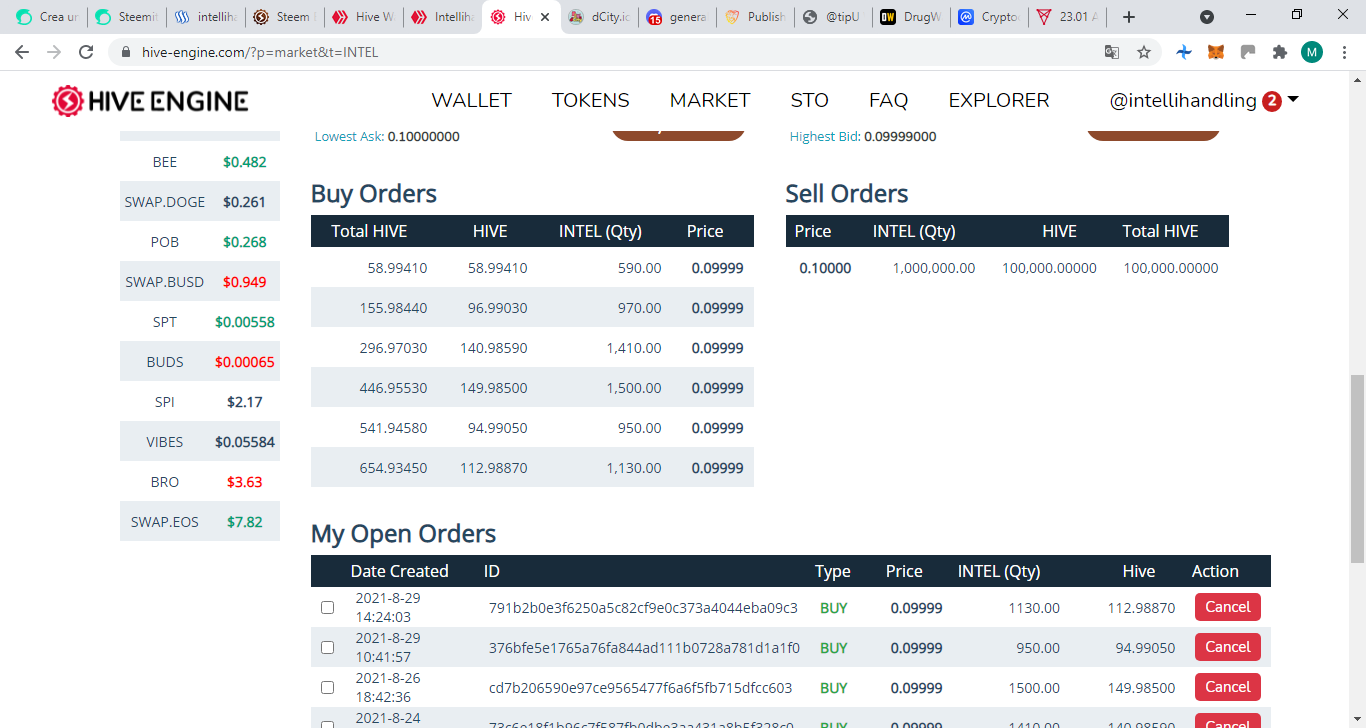Switch to the Hive Wallet tab

coord(362,17)
